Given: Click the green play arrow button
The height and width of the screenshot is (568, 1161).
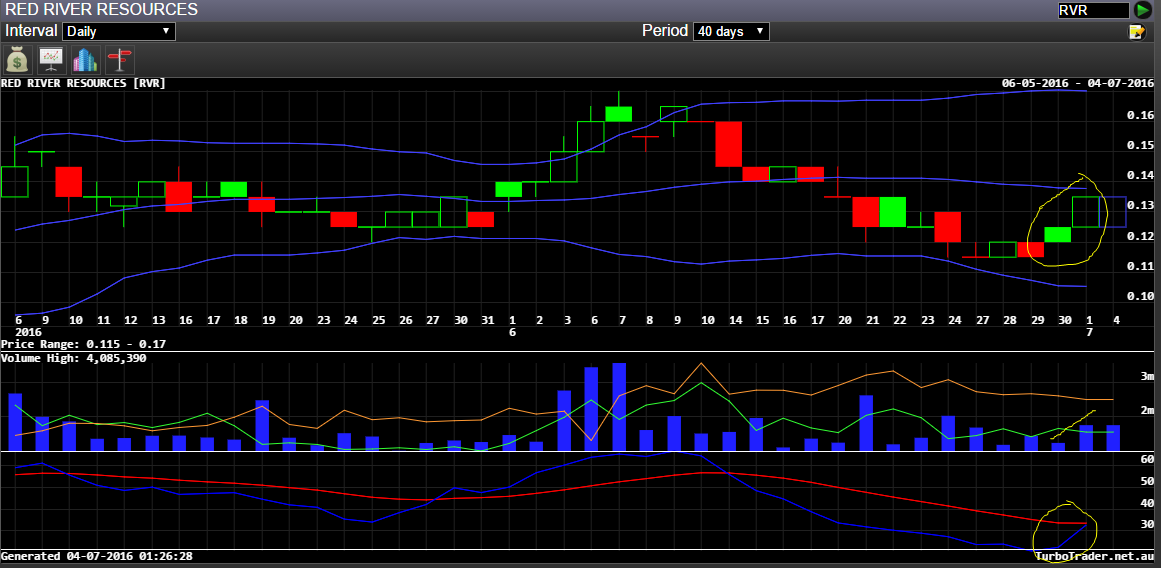Looking at the screenshot, I should coord(1142,10).
